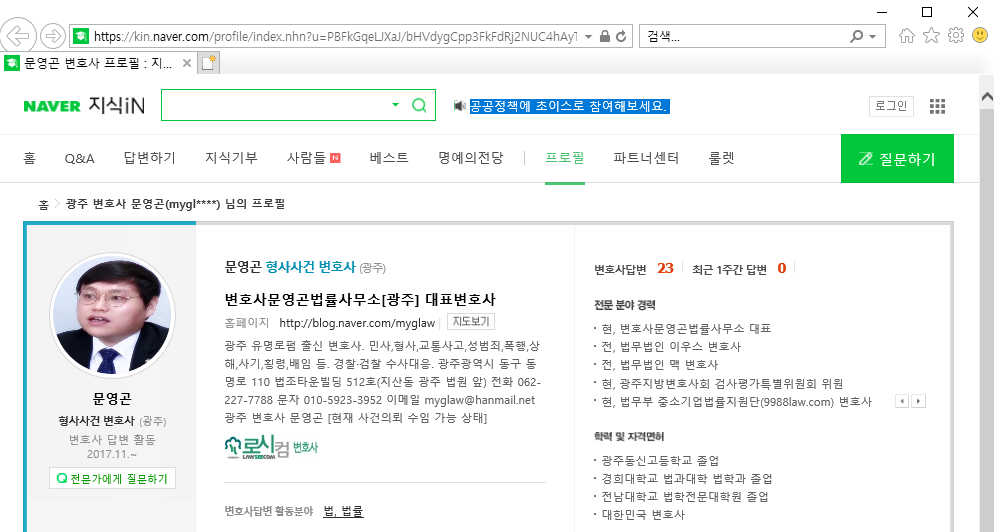Image resolution: width=994 pixels, height=532 pixels.
Task: Click the green search magnifier icon
Action: coord(419,105)
